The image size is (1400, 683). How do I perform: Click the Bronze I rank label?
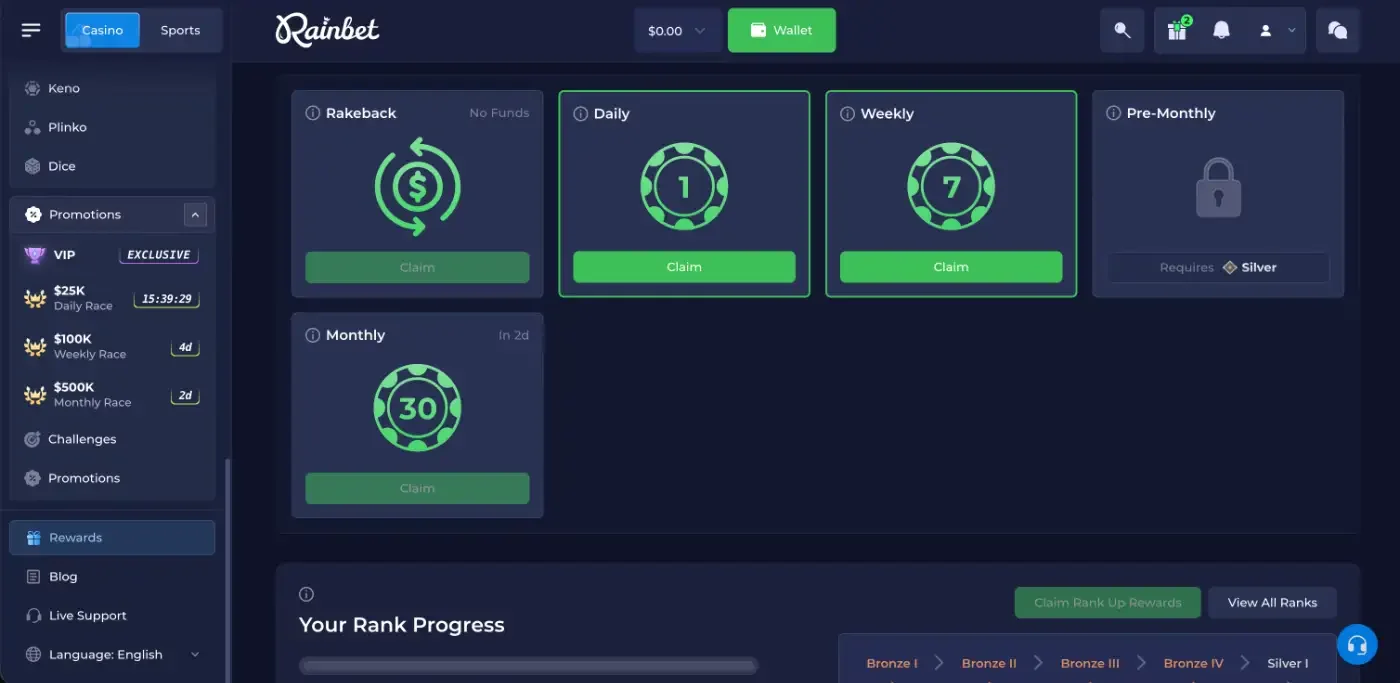pyautogui.click(x=892, y=663)
